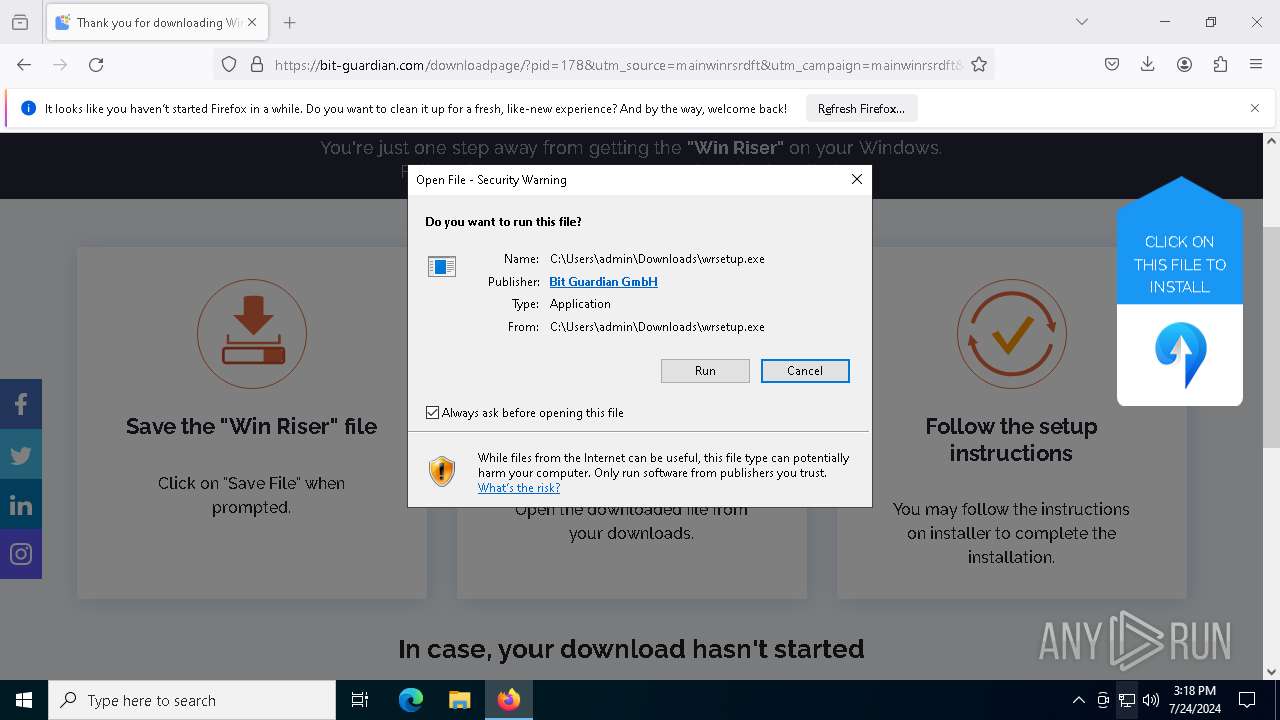Open the Save to Pocket icon
Image resolution: width=1280 pixels, height=720 pixels.
point(1112,65)
